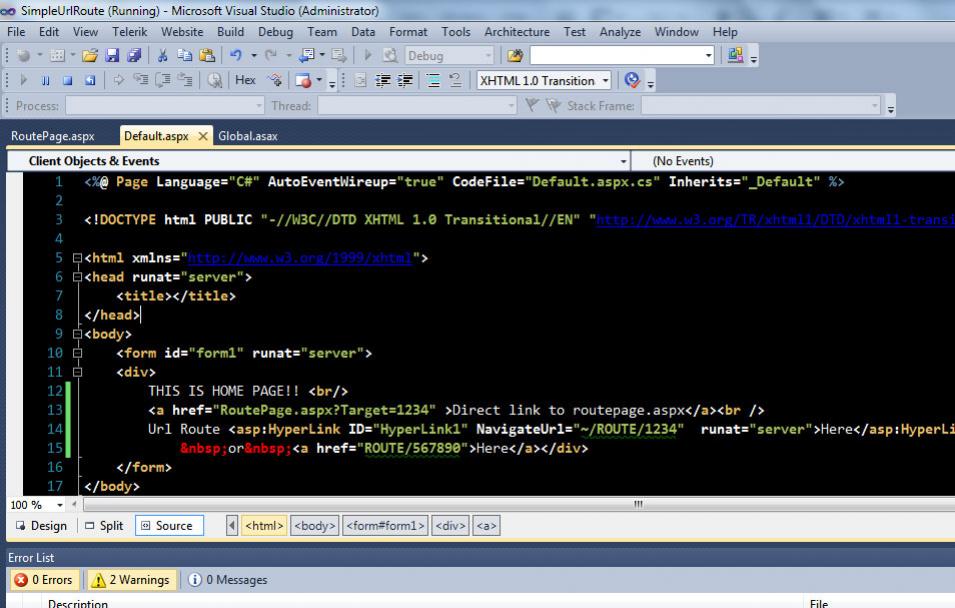Click the Save All toolbar icon
The width and height of the screenshot is (955, 608).
[x=134, y=56]
